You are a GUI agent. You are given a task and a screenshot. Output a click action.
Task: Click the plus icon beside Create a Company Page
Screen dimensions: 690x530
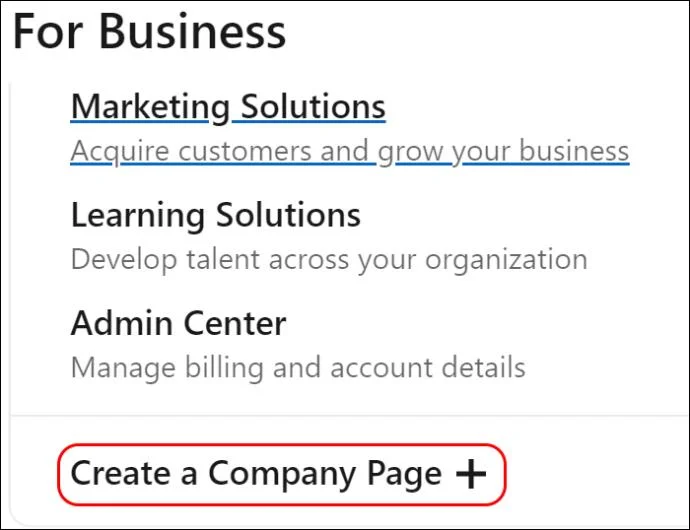pos(469,475)
